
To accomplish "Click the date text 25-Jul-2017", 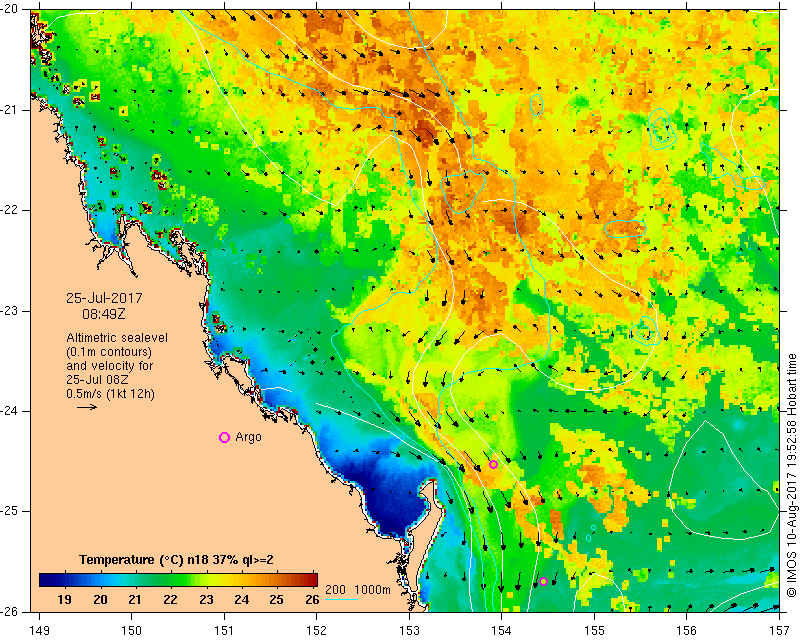I will click(x=104, y=298).
